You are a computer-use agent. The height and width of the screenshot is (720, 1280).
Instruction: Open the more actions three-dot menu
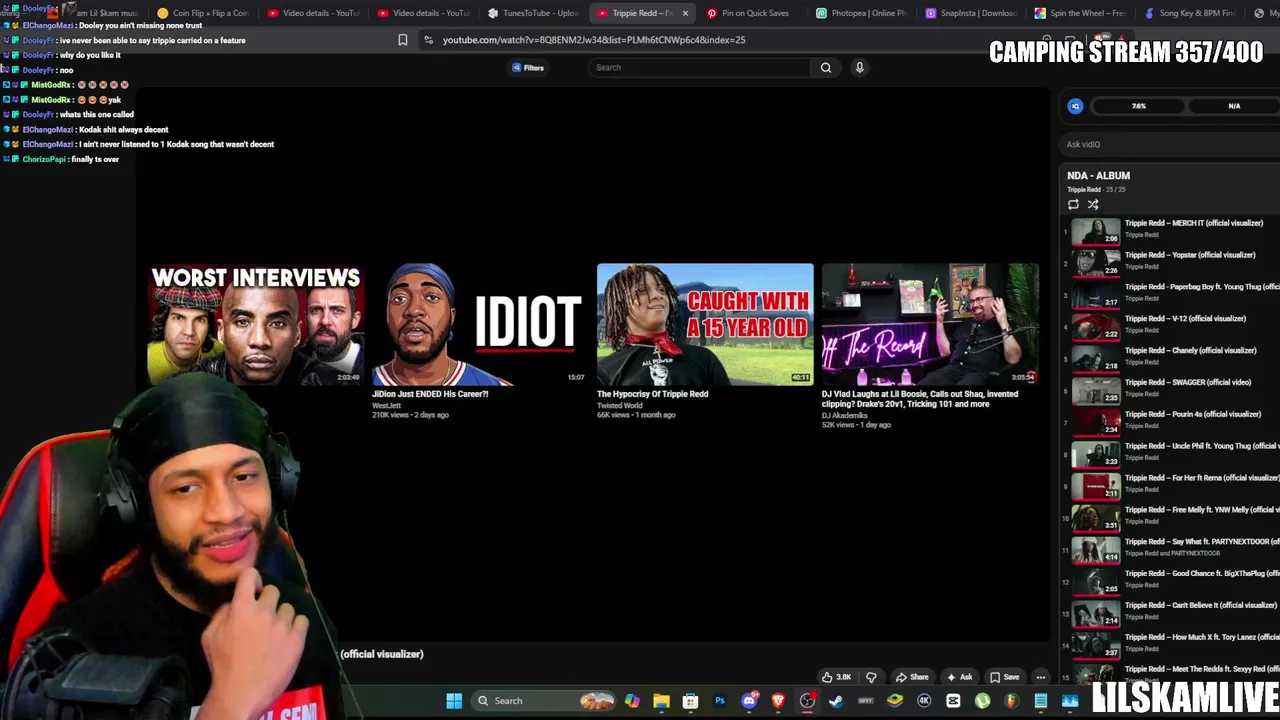(x=1040, y=677)
